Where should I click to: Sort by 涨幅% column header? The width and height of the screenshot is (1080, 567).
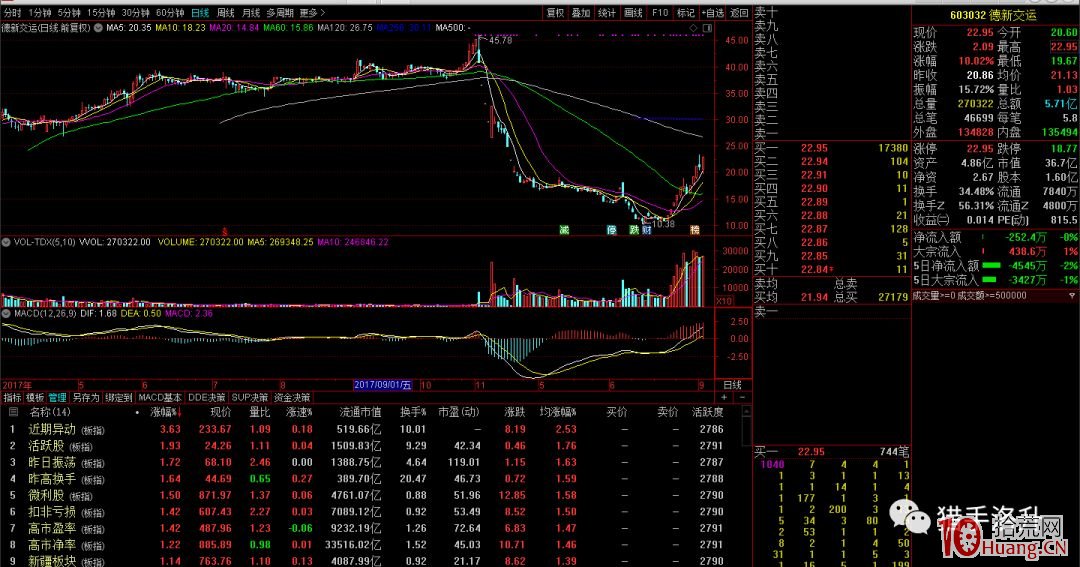(165, 412)
